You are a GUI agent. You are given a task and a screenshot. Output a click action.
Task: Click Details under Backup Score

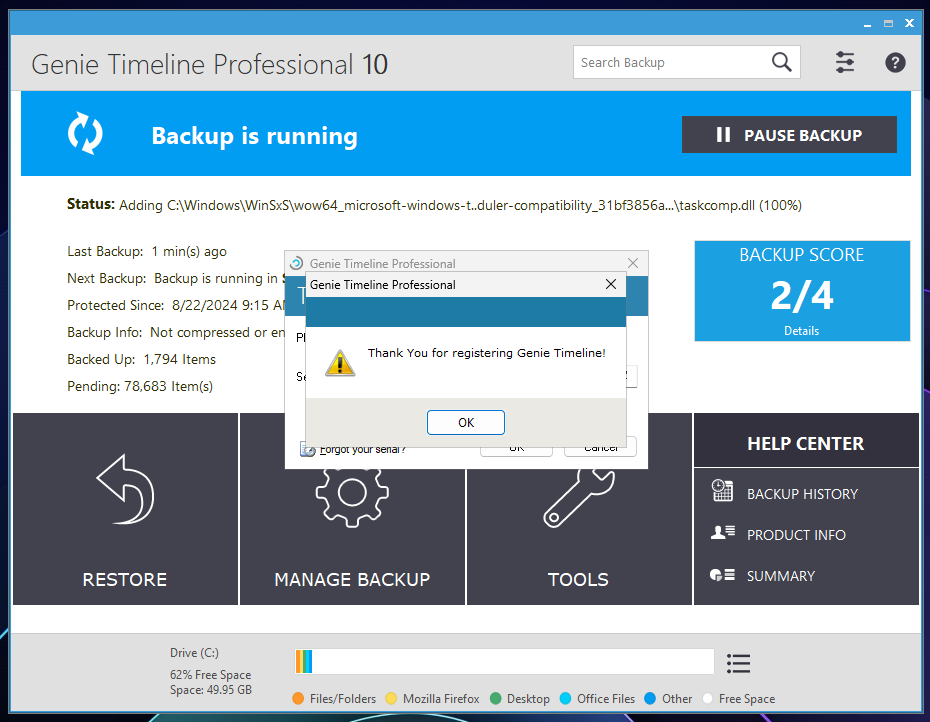(x=801, y=330)
